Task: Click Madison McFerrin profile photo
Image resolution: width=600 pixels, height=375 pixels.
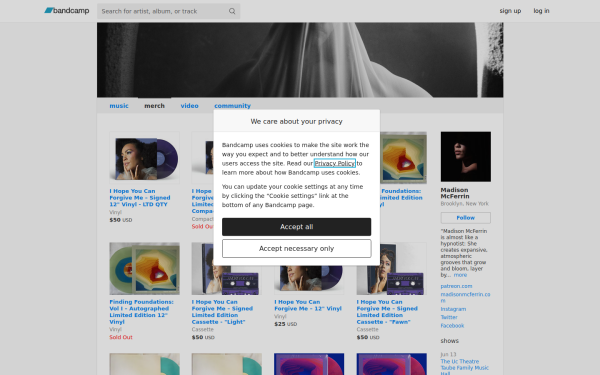Action: coord(465,157)
